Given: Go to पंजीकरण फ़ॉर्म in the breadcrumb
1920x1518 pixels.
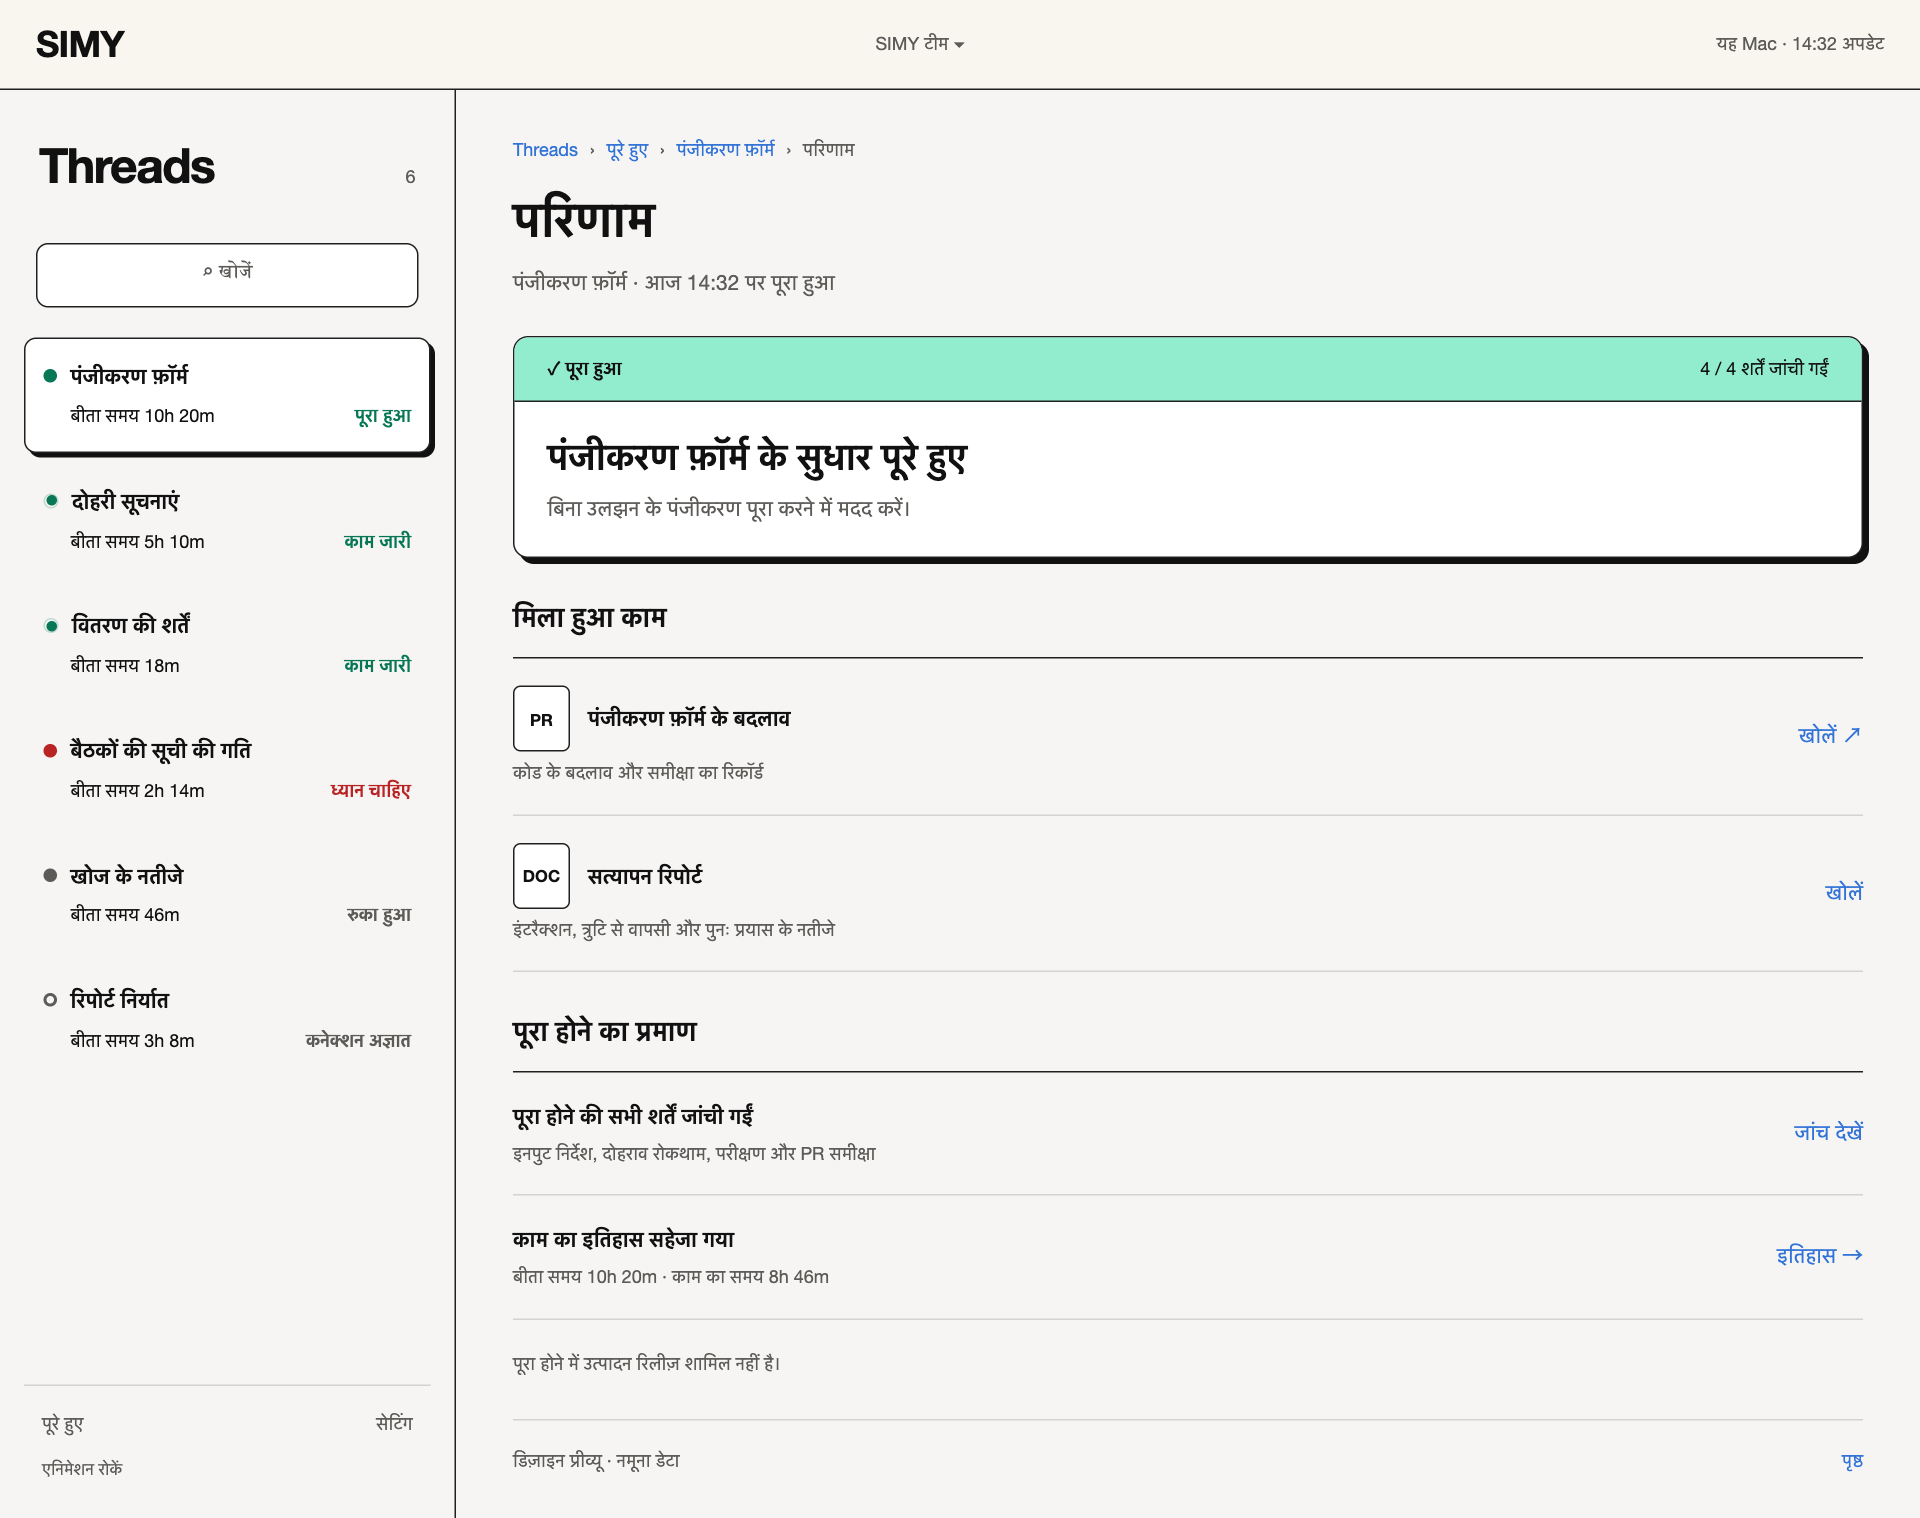Looking at the screenshot, I should 725,150.
